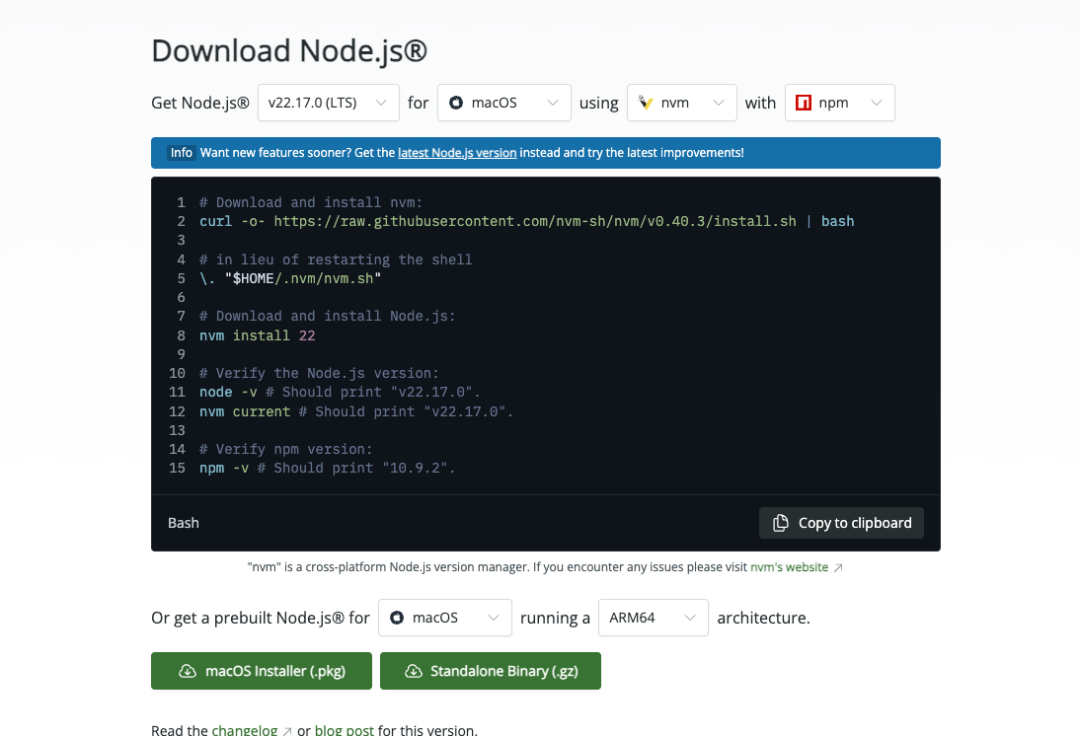Image resolution: width=1080 pixels, height=736 pixels.
Task: Click the chevron of the ARM64 selector
Action: [689, 618]
